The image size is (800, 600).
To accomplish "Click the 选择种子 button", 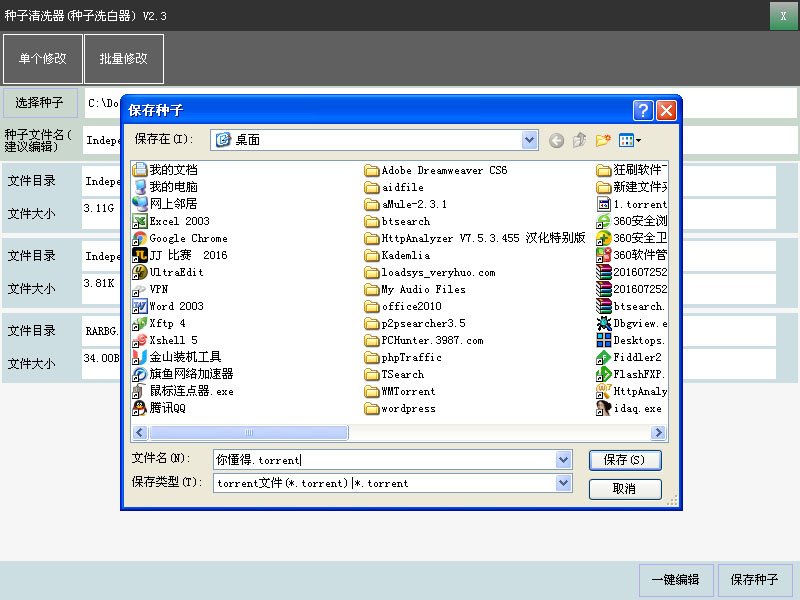I will point(40,103).
